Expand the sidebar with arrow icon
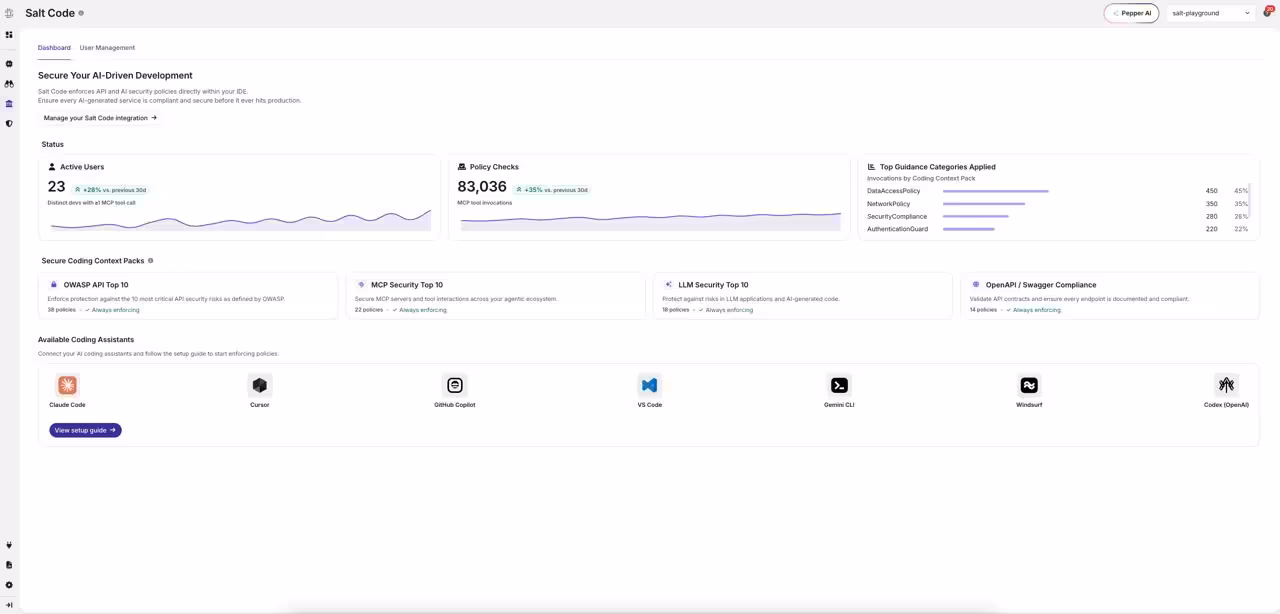This screenshot has height=614, width=1280. click(x=9, y=605)
